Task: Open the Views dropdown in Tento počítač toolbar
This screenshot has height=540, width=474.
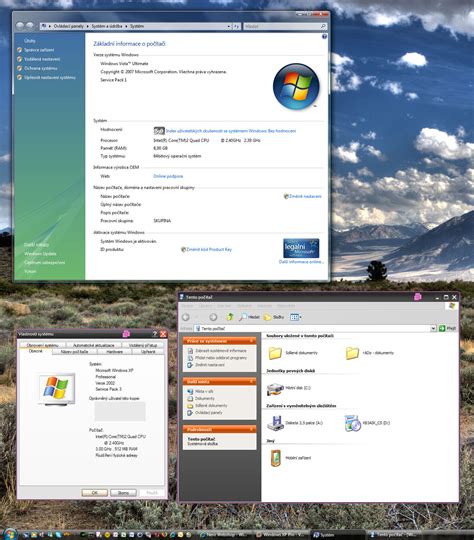Action: [x=296, y=317]
